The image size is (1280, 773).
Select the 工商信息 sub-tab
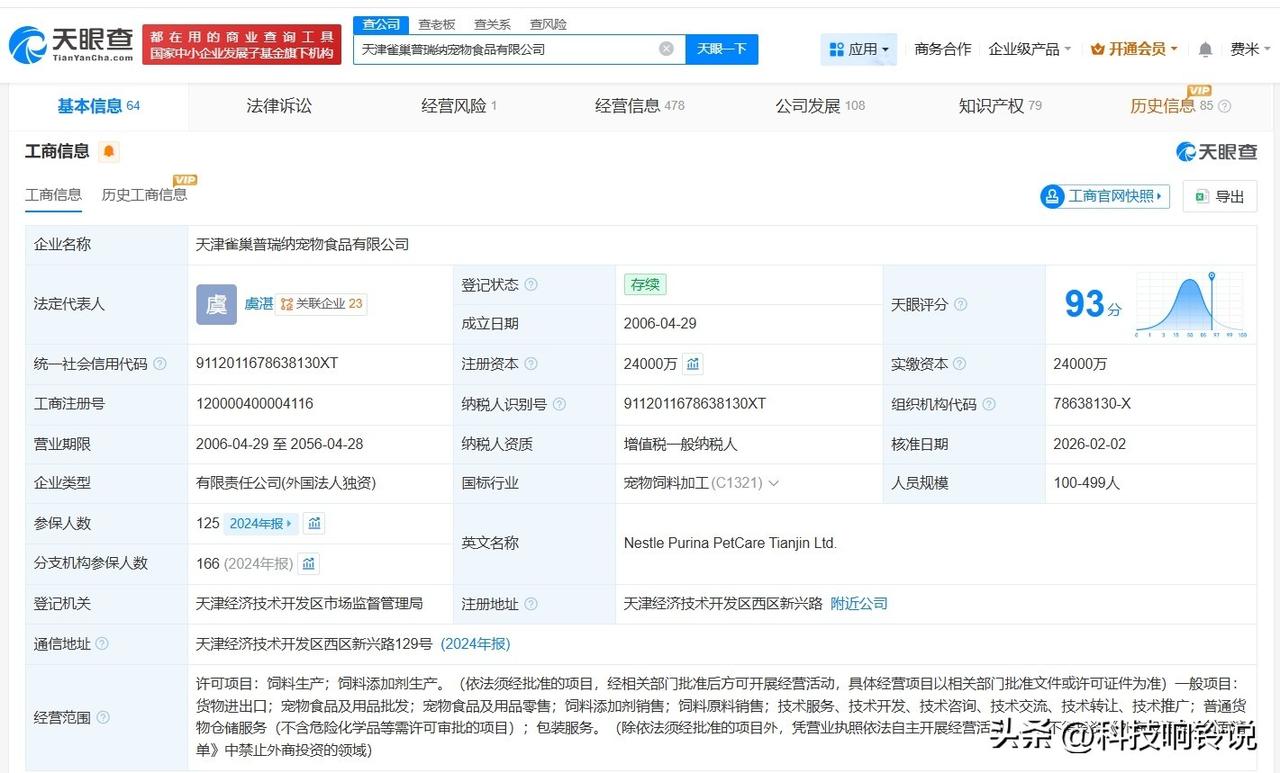(x=53, y=195)
